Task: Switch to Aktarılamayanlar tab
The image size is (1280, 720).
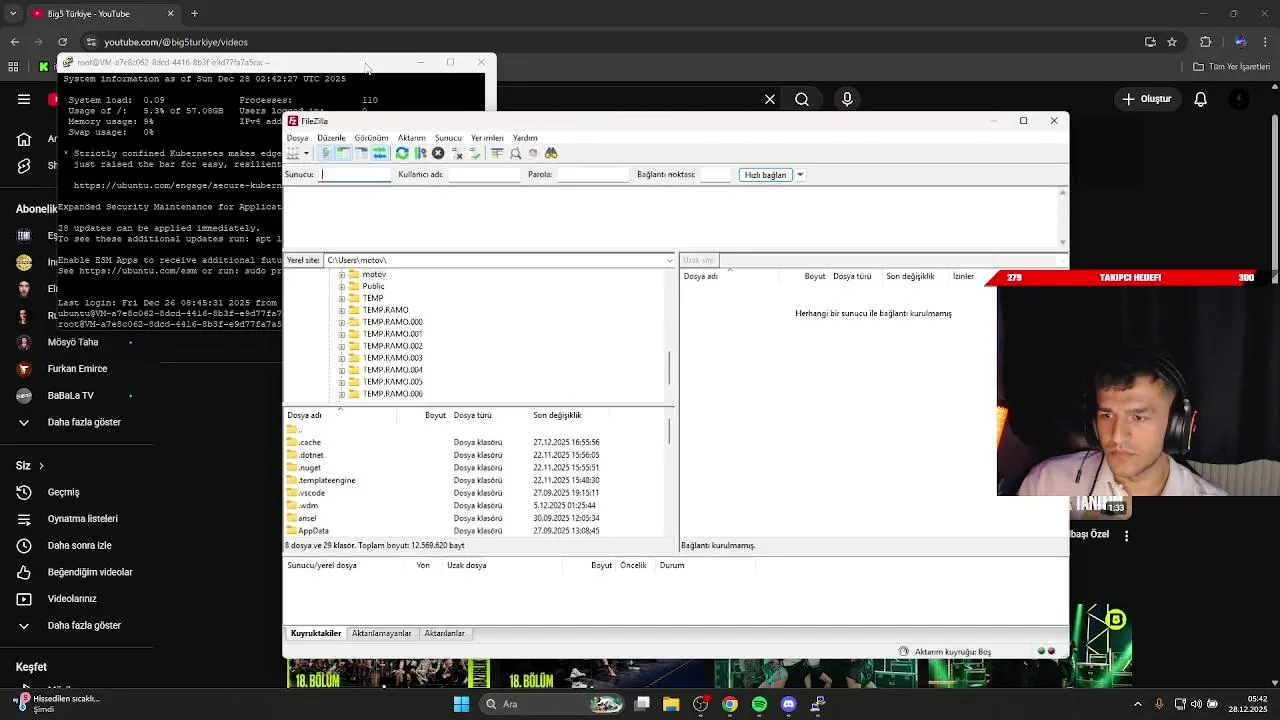Action: point(382,633)
